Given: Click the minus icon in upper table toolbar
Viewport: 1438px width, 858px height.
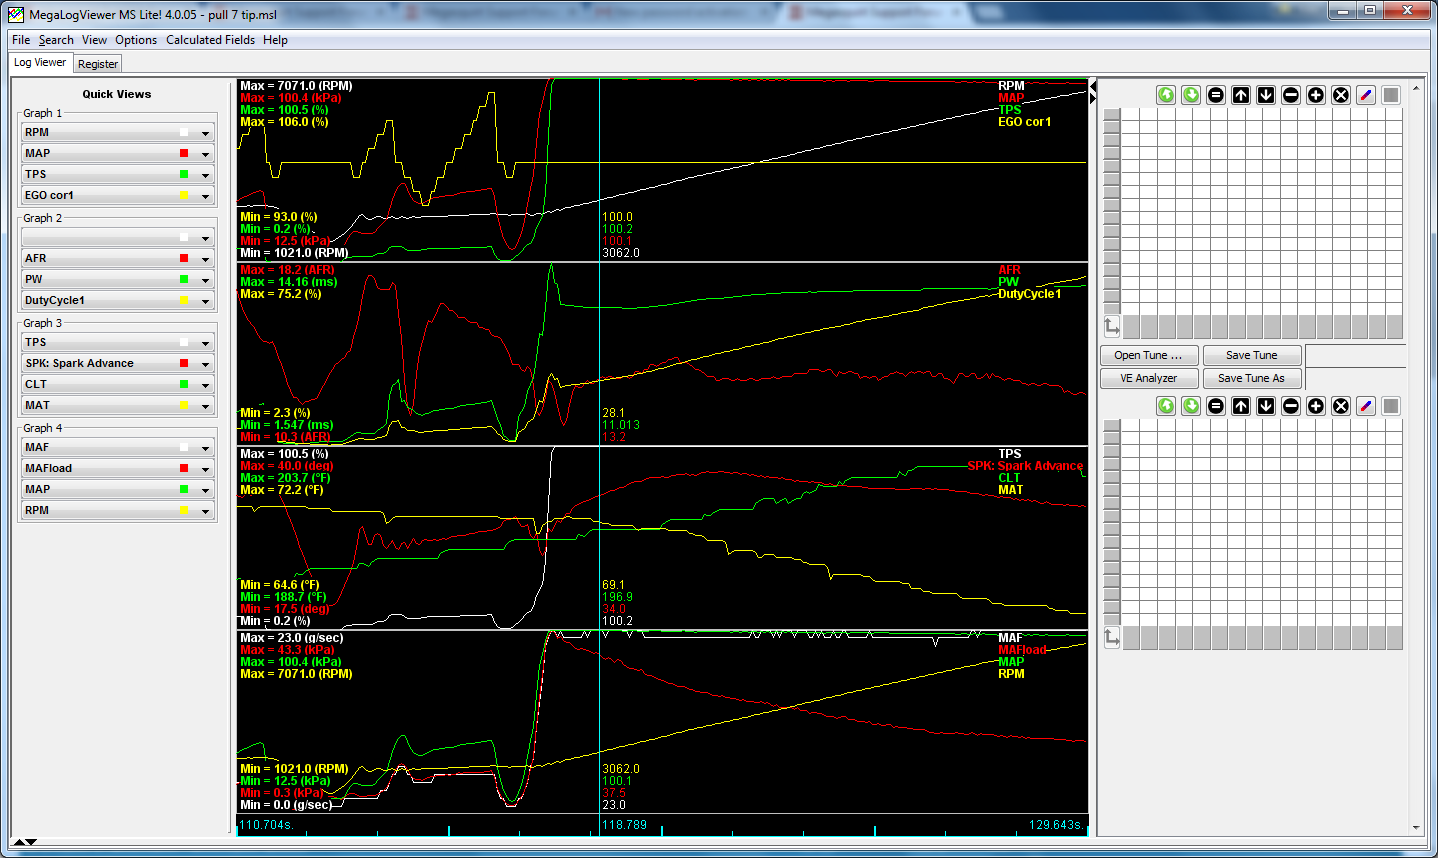Looking at the screenshot, I should tap(1291, 95).
